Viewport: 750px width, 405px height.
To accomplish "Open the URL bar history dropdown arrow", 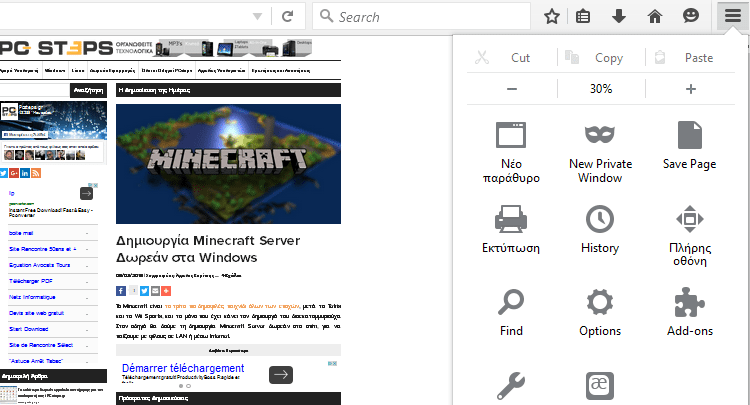I will point(257,17).
